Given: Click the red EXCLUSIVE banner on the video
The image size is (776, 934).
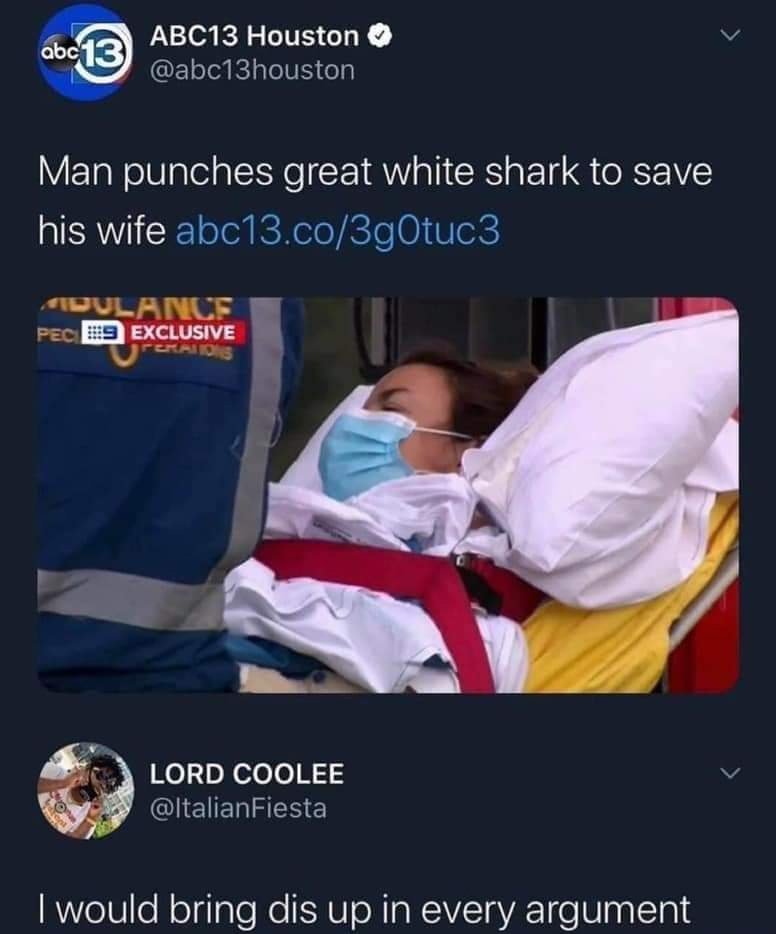Looking at the screenshot, I should (x=185, y=332).
